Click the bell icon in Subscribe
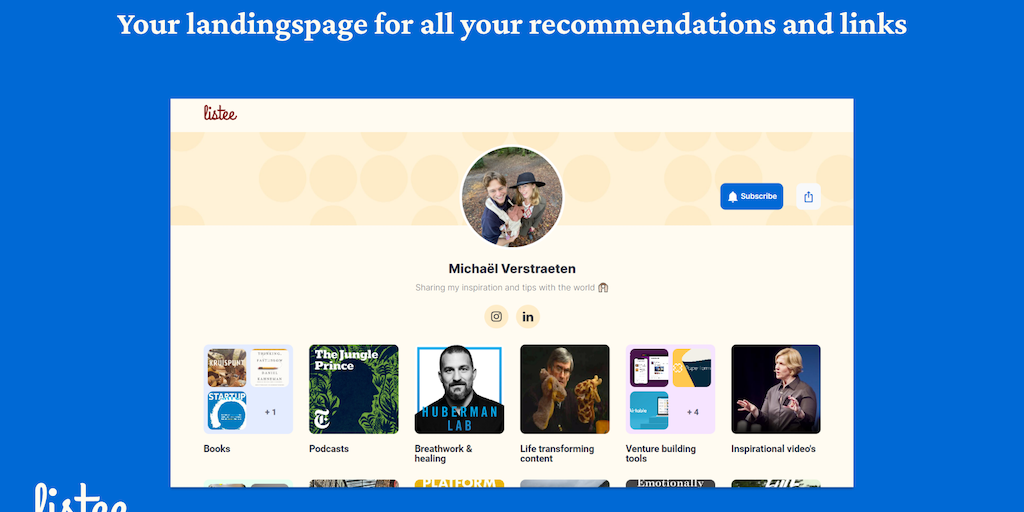The image size is (1024, 512). click(733, 197)
